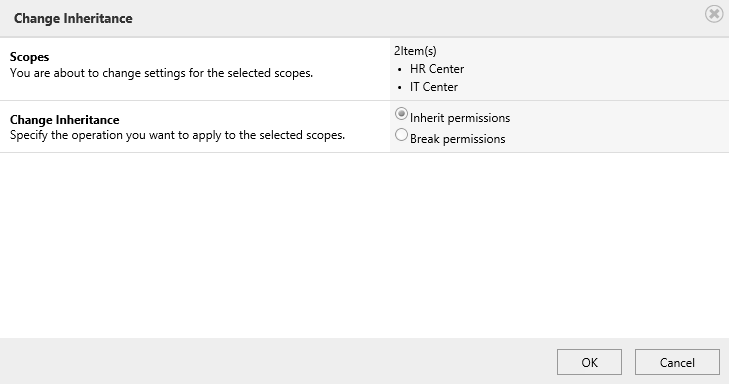Click the Break permissions label text
The height and width of the screenshot is (384, 729).
click(457, 139)
